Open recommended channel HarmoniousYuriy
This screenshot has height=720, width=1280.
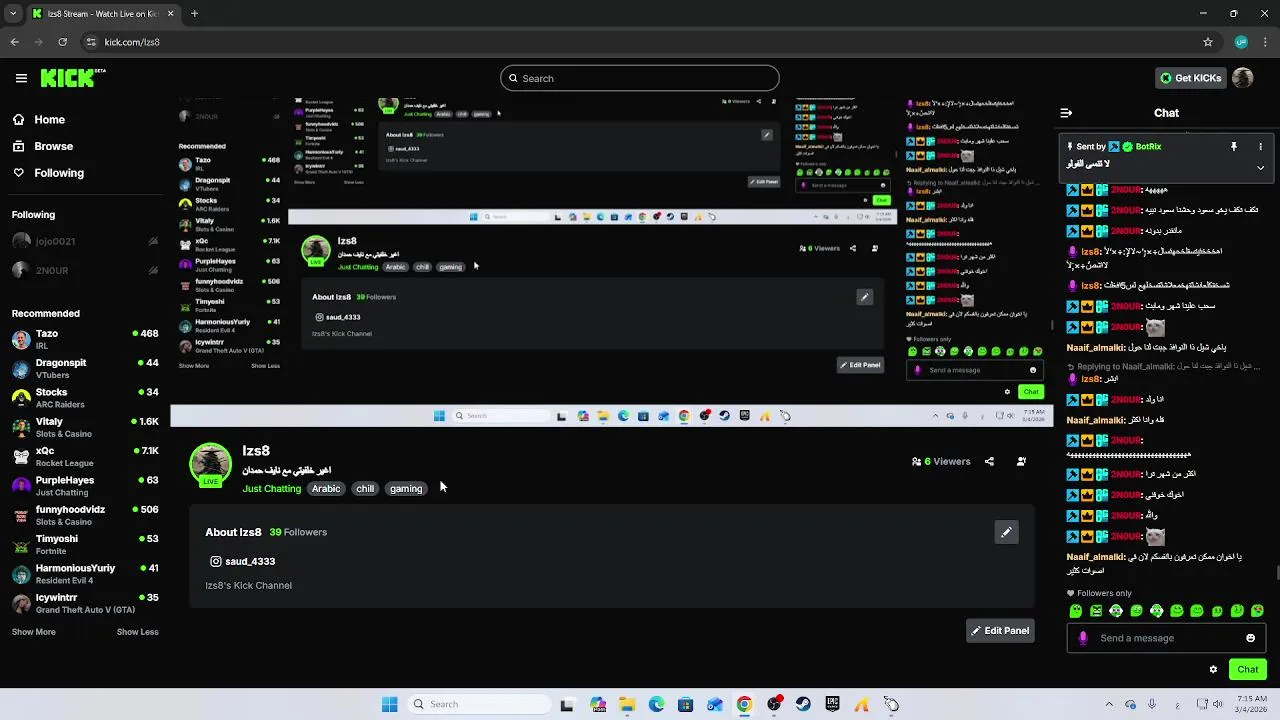85,574
